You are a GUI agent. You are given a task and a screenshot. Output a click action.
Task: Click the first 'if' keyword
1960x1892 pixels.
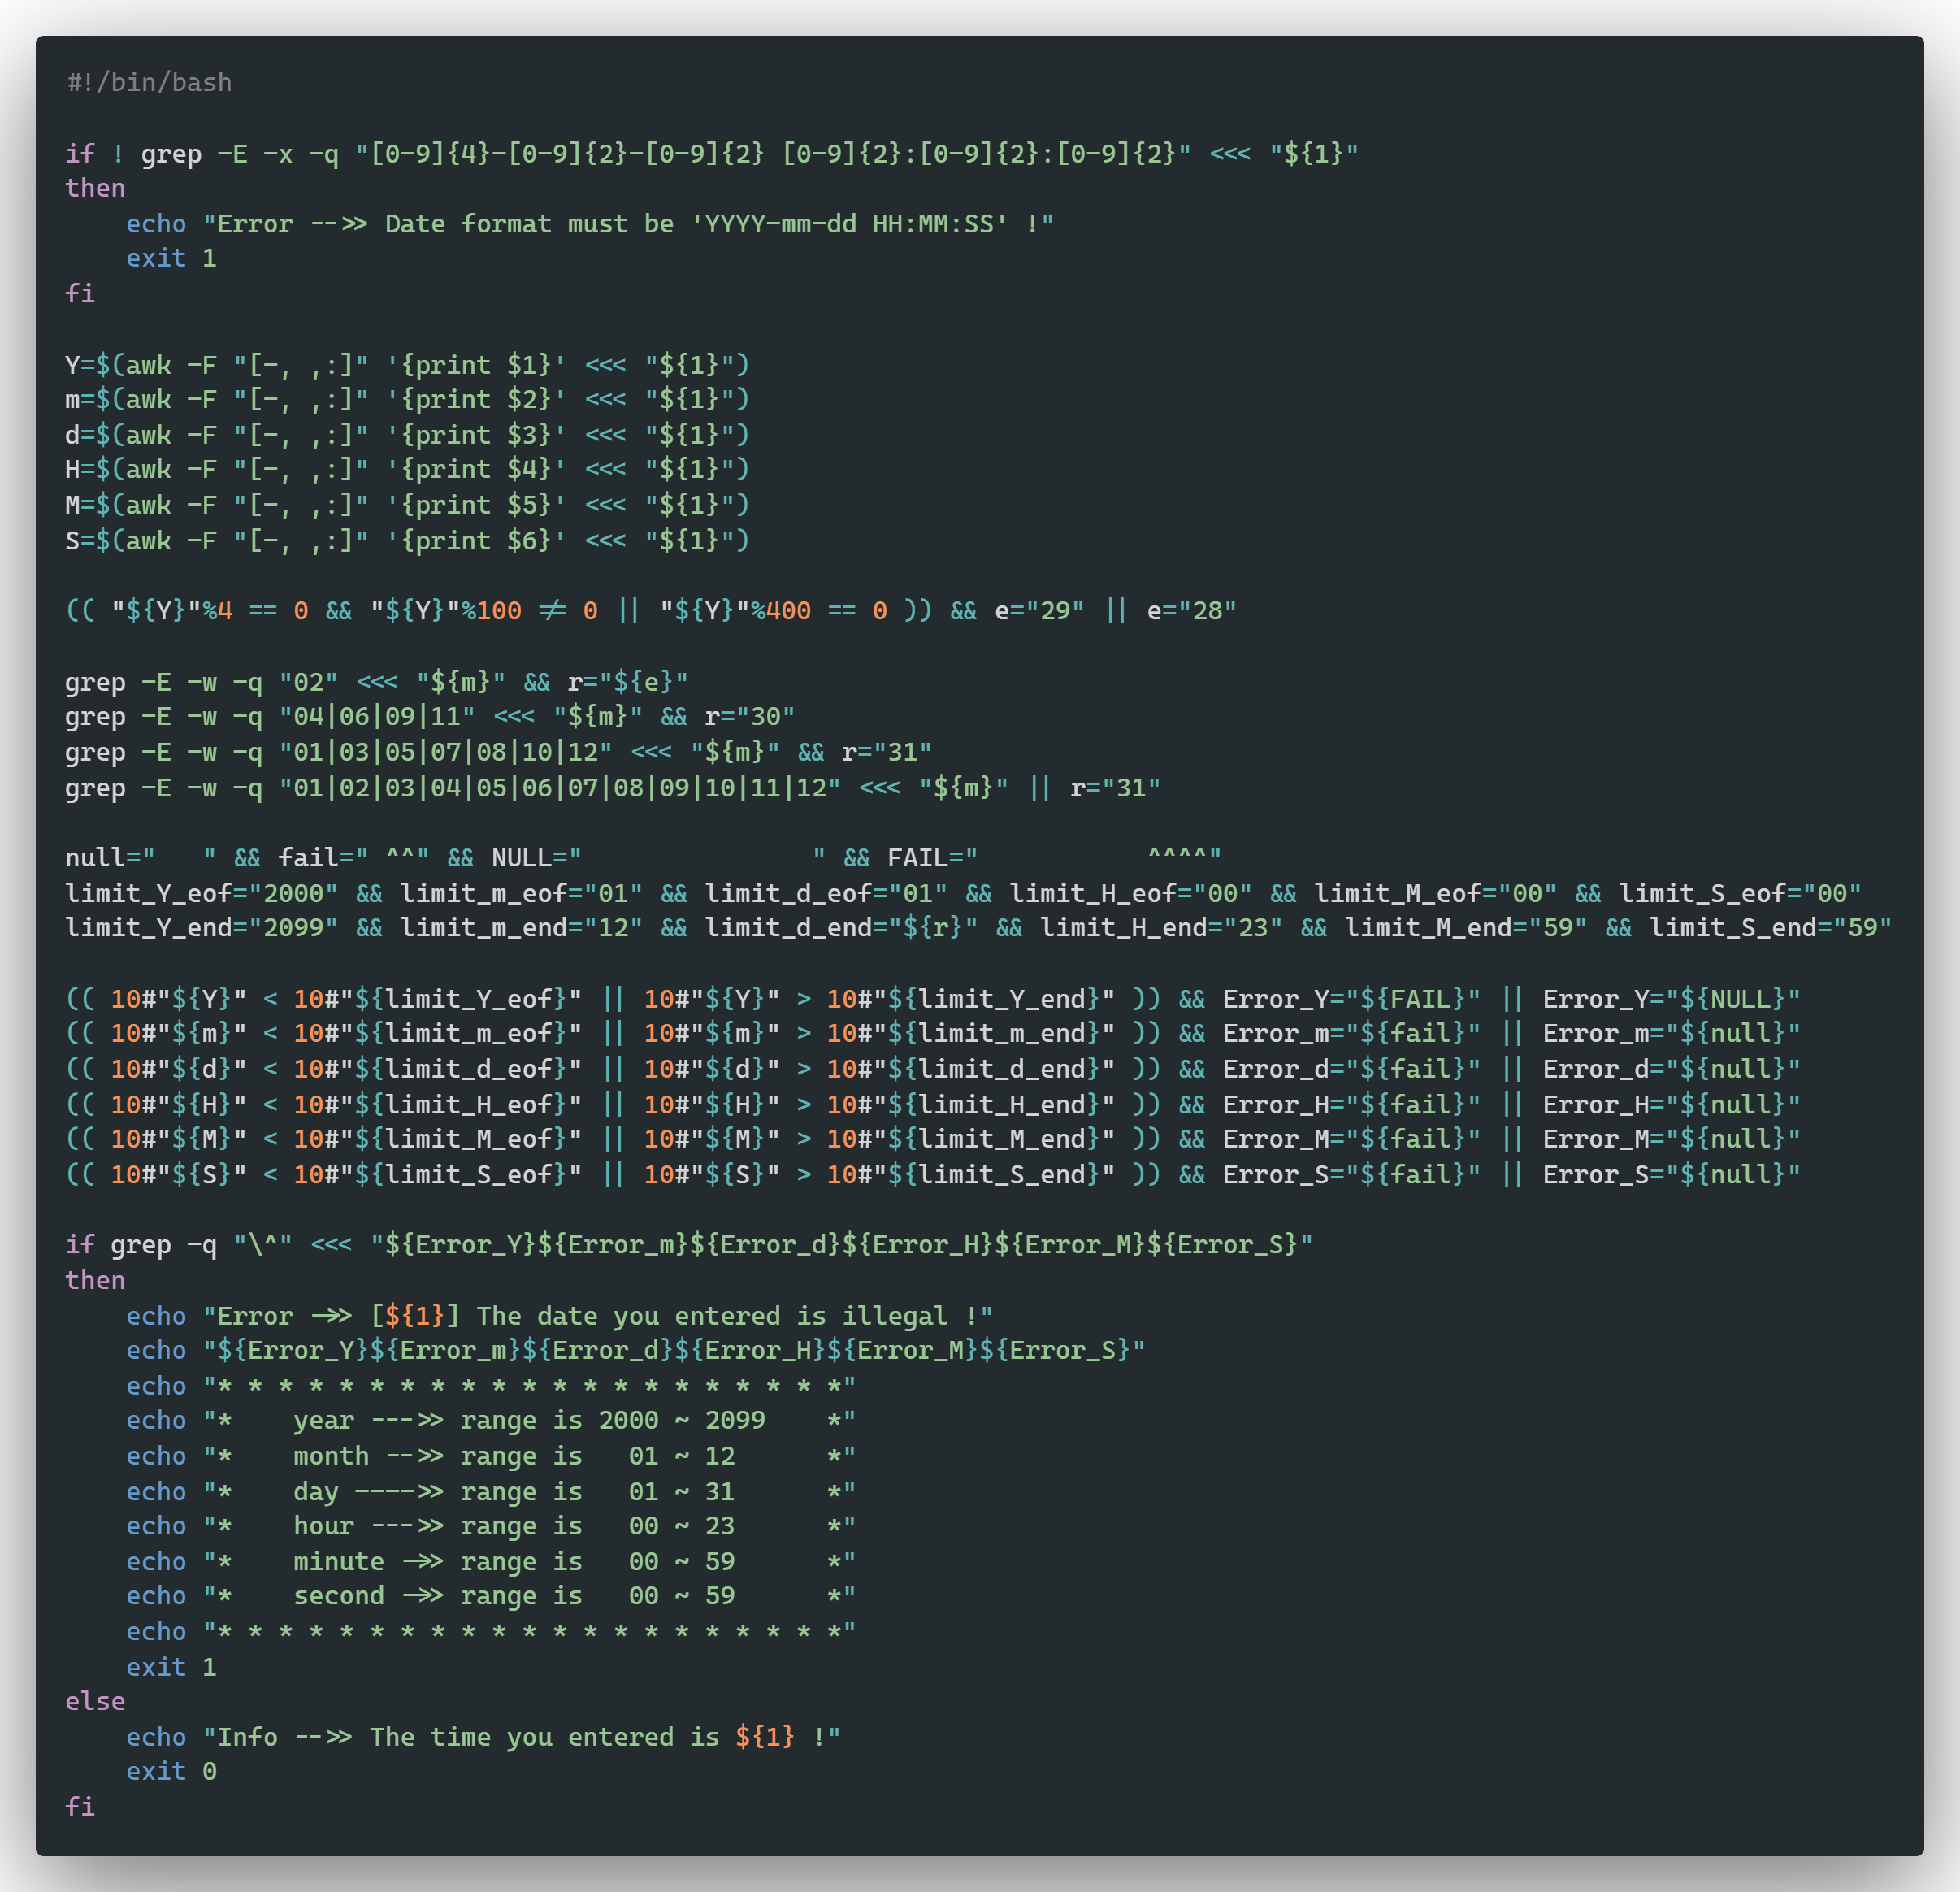(x=79, y=153)
